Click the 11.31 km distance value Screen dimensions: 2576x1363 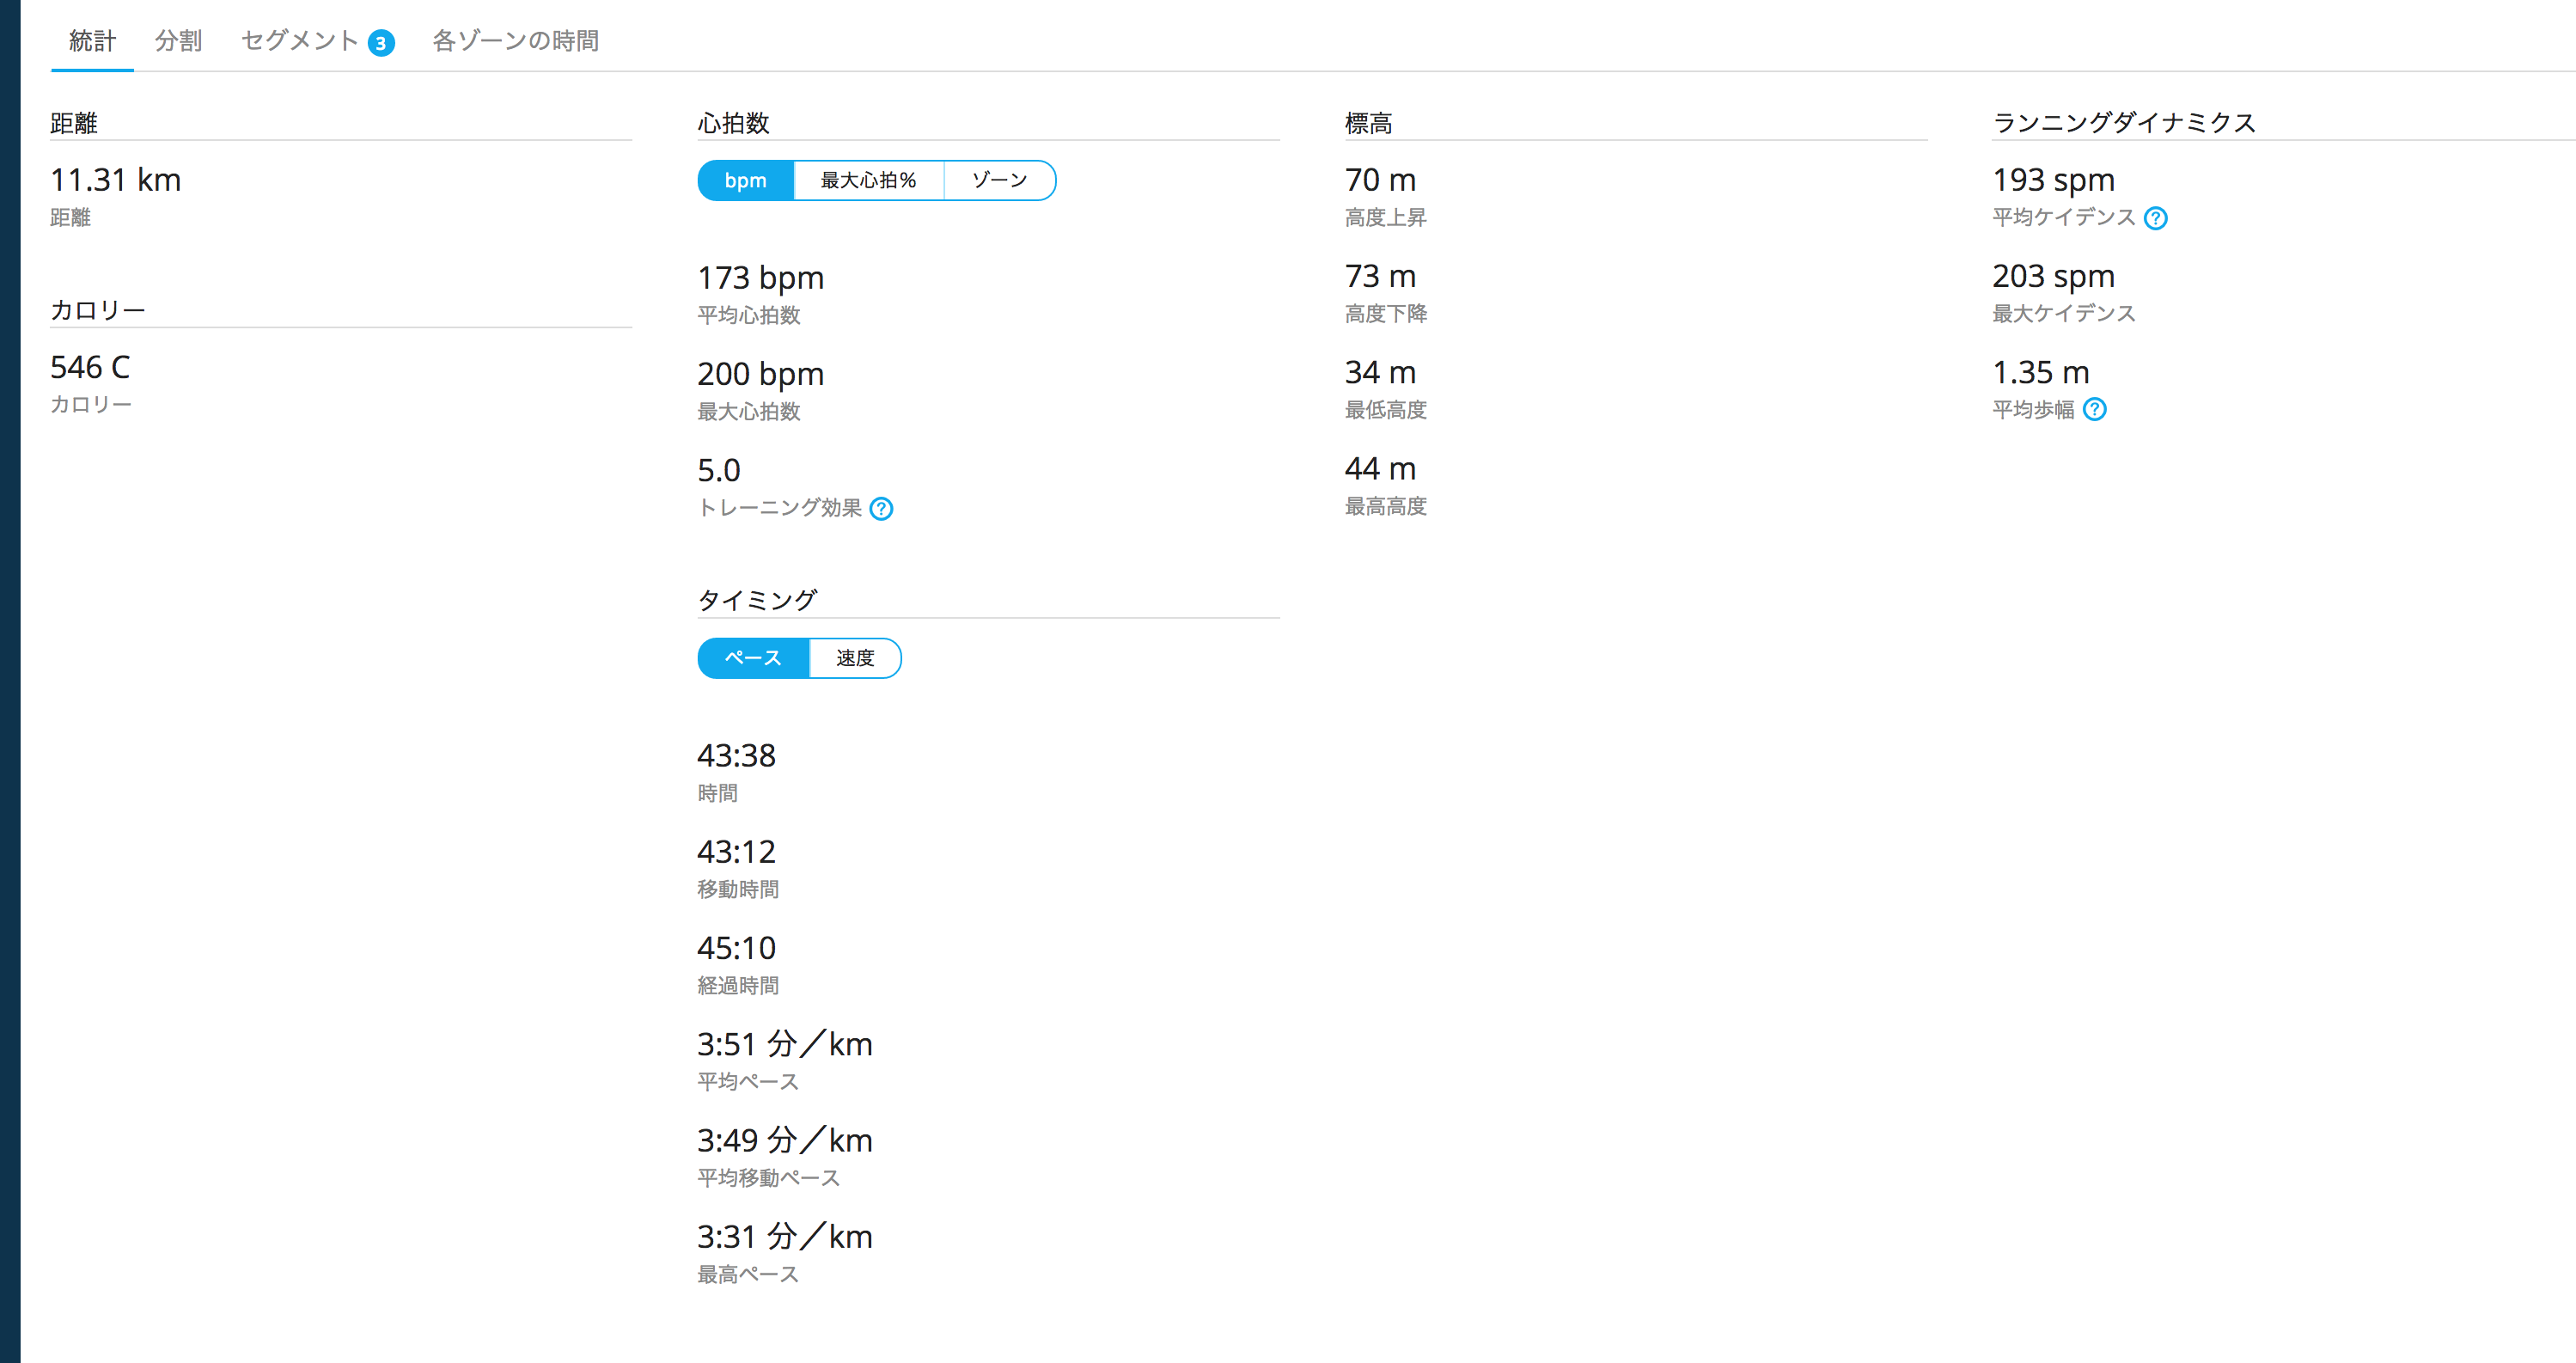point(116,180)
